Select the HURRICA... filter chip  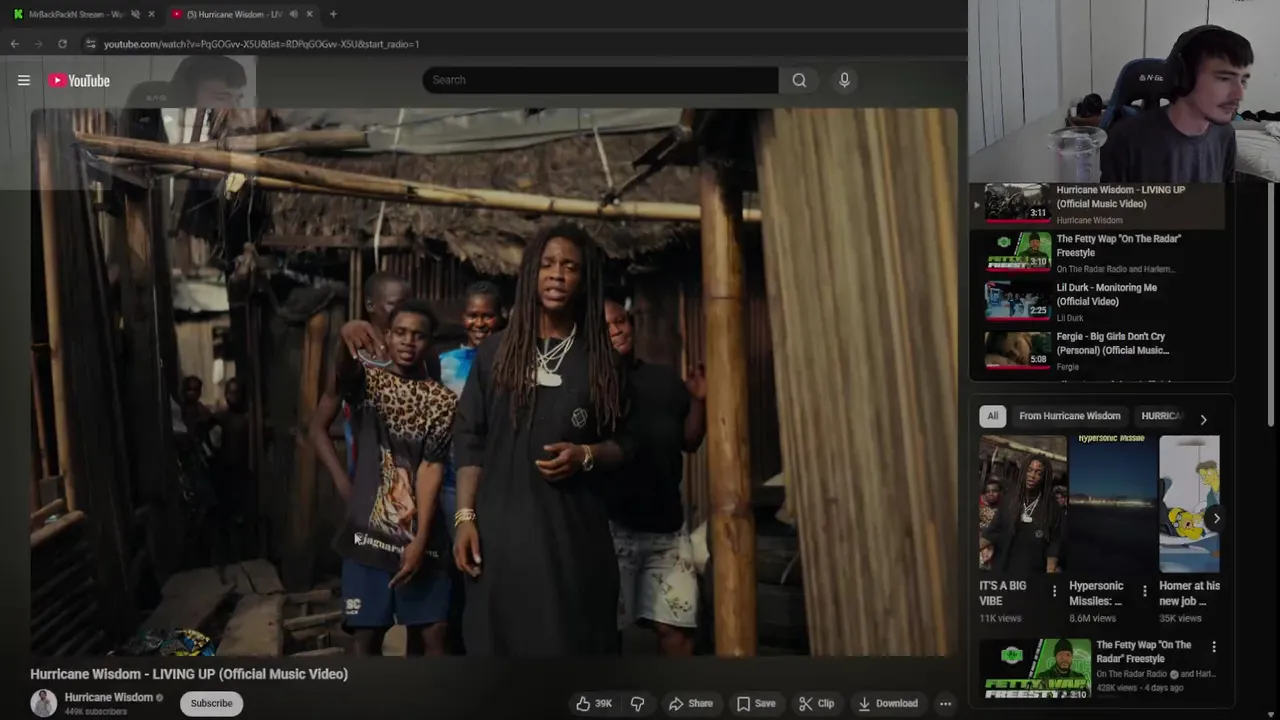point(1162,416)
